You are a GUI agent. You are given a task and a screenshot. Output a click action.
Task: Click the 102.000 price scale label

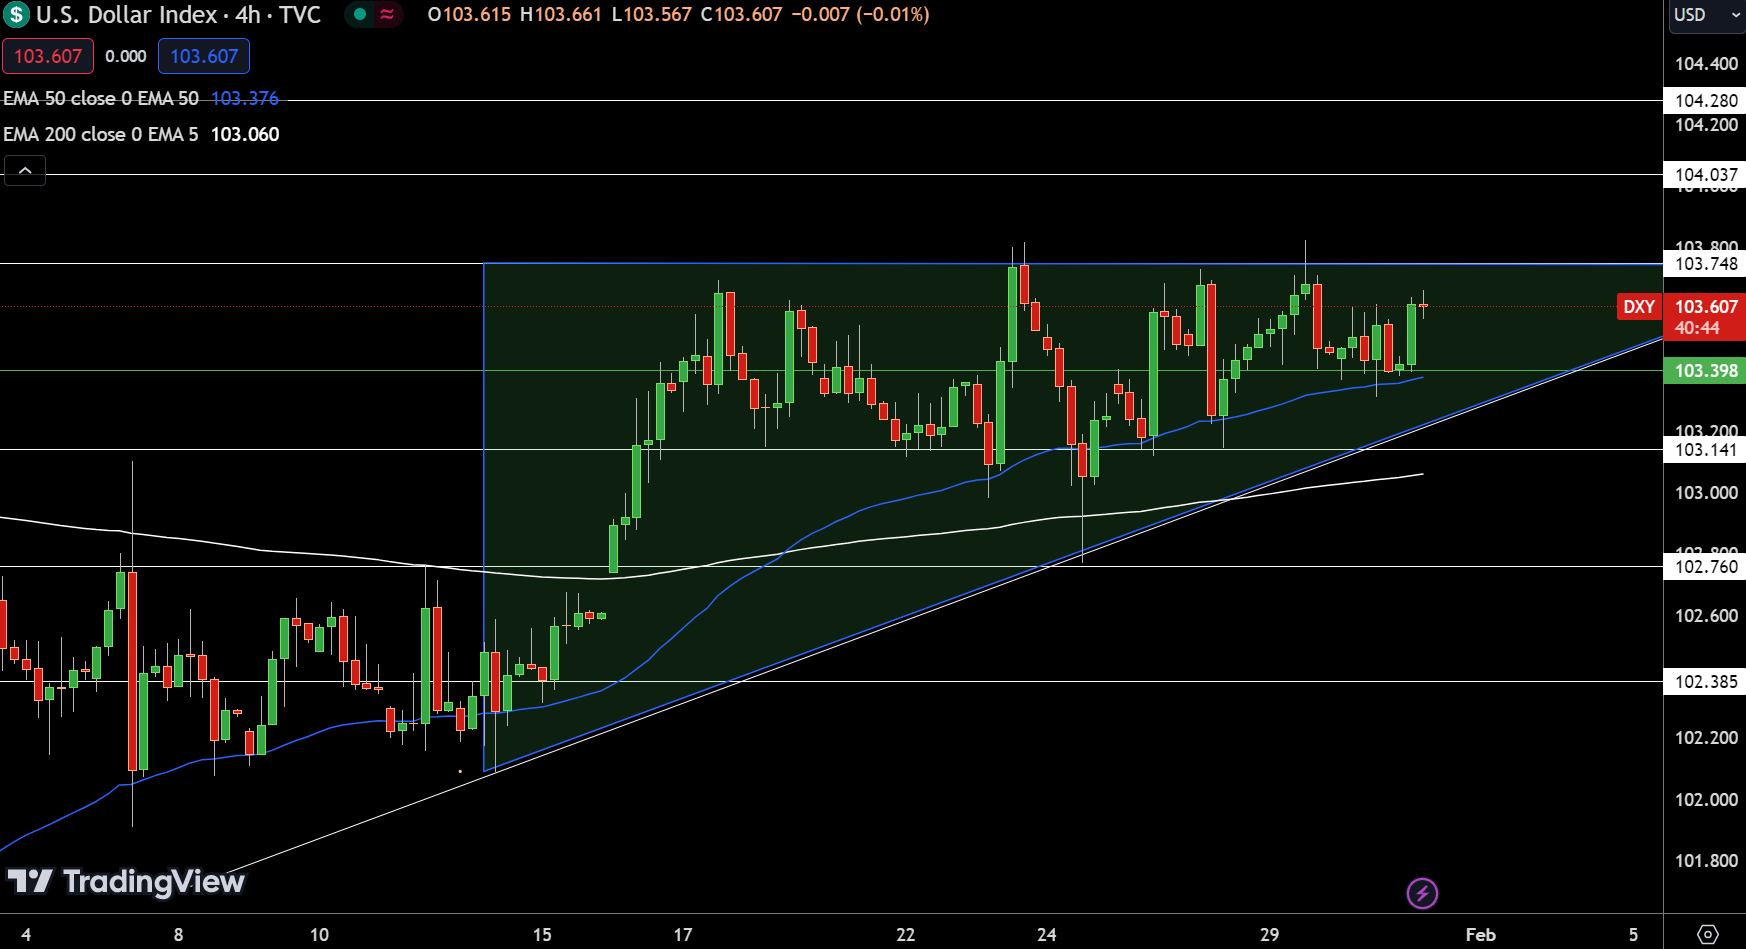click(1706, 799)
